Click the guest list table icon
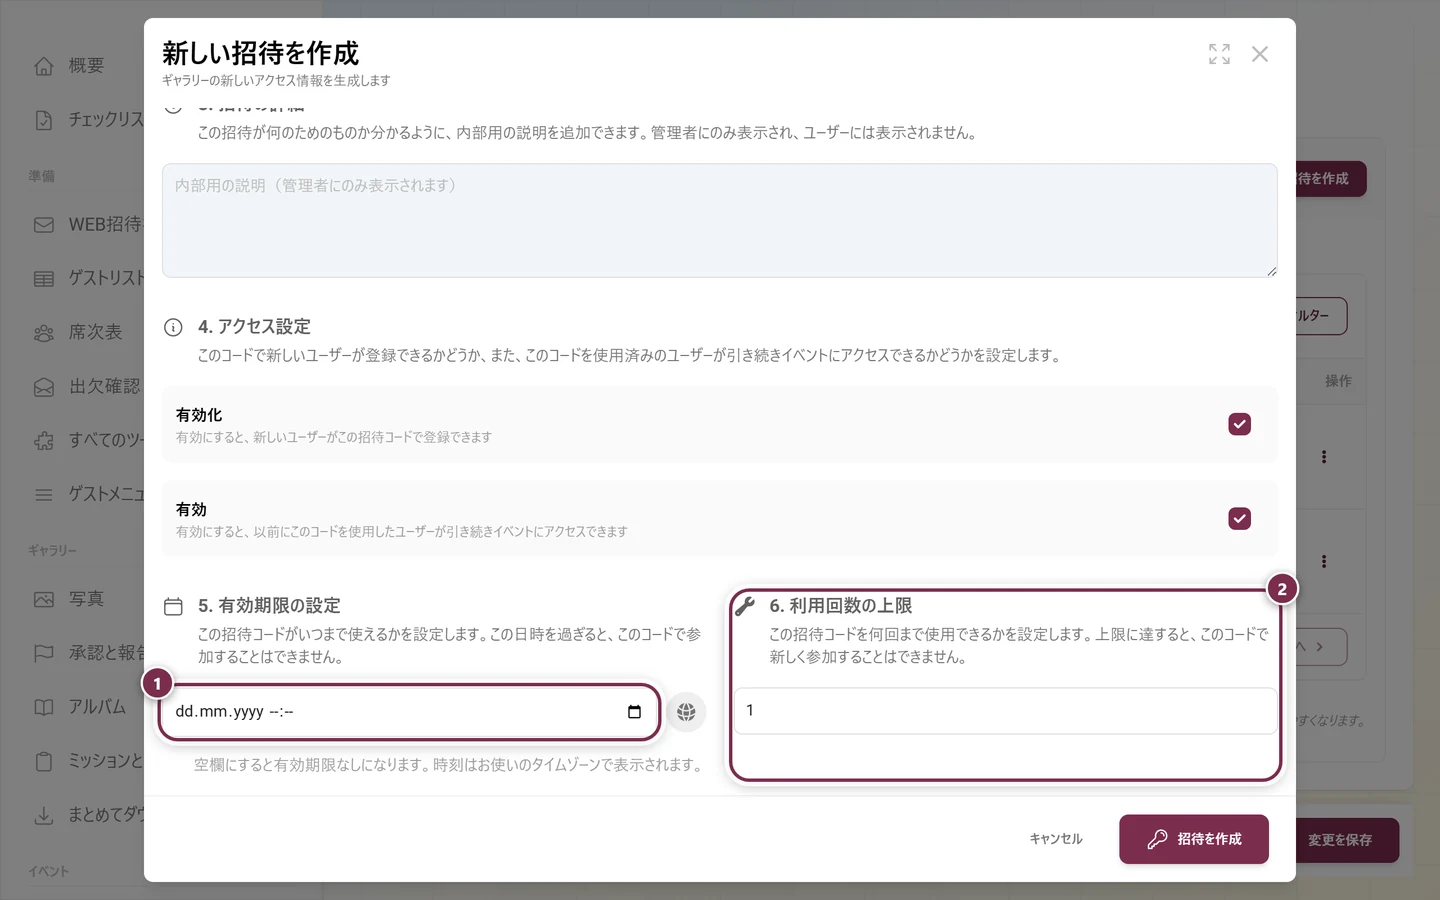Screen dimensions: 1440x900 [x=44, y=279]
